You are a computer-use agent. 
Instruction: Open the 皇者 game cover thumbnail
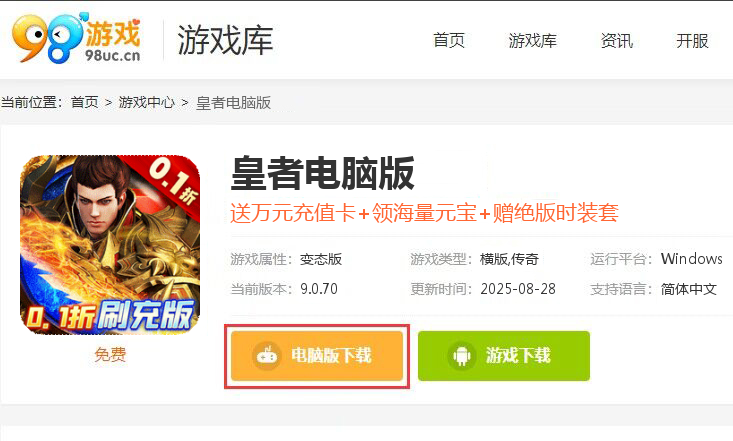pyautogui.click(x=110, y=245)
